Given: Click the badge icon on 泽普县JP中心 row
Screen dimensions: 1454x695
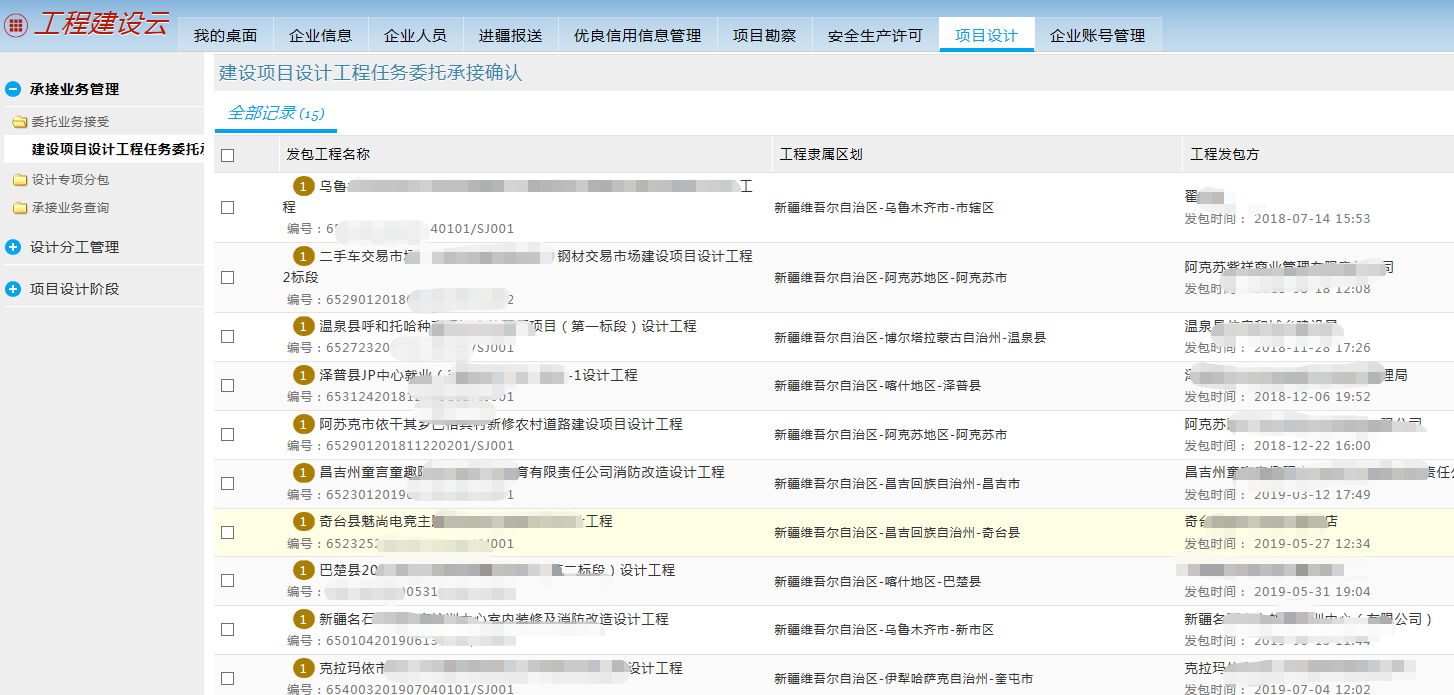Looking at the screenshot, I should click(303, 375).
